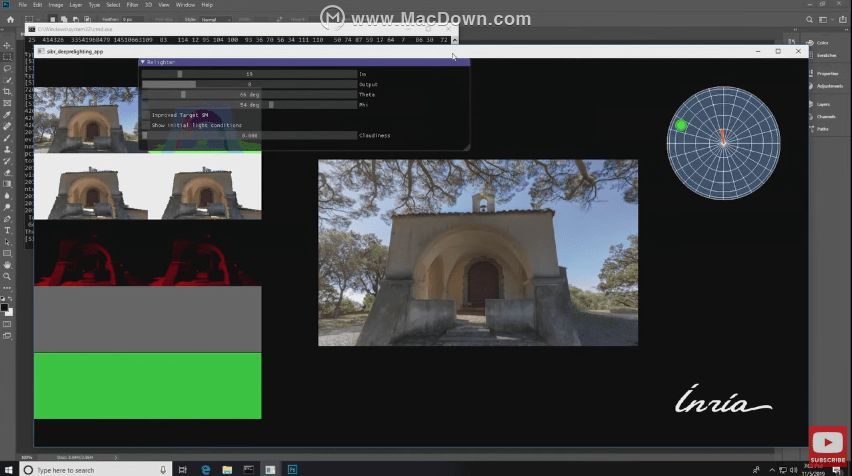Open Microsoft Edge from taskbar
Screen dimensions: 852x476
tap(205, 469)
